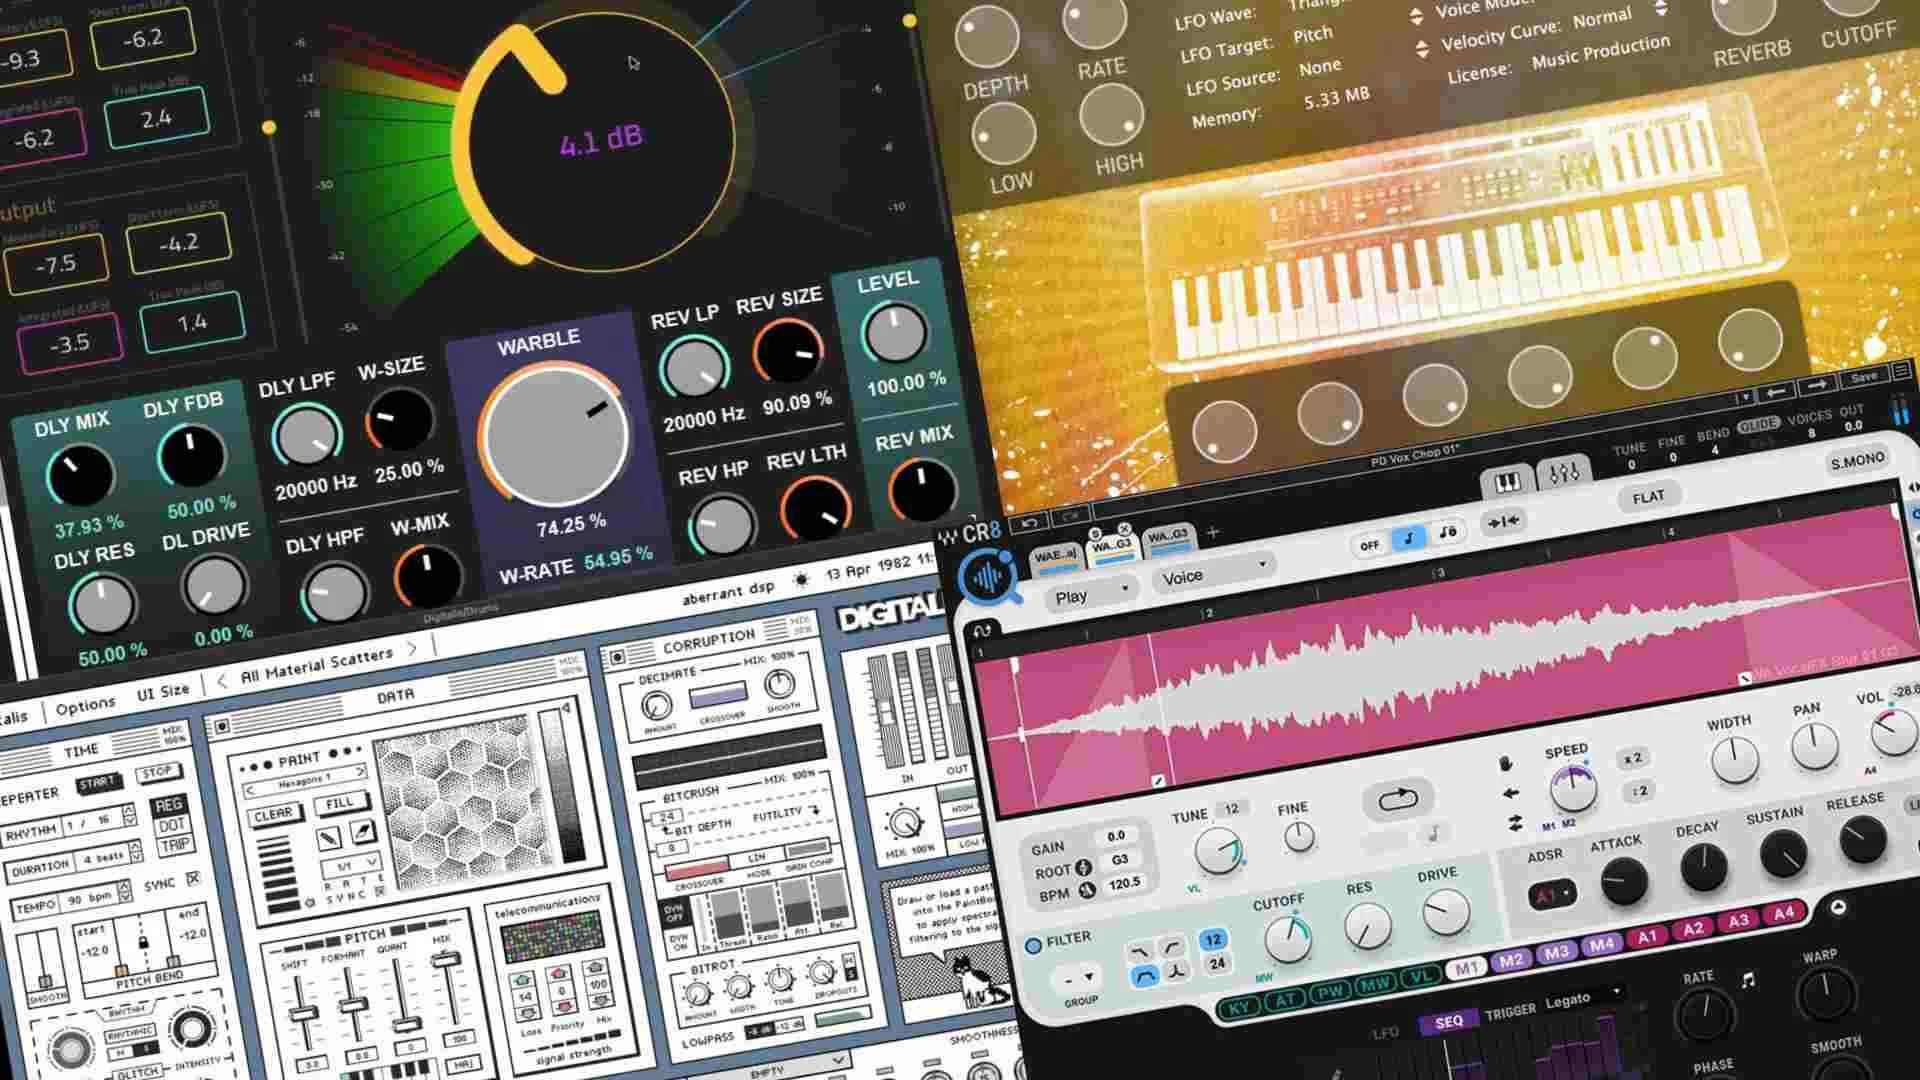Adjust the pitch SHIFT fader
Screen dimensions: 1920x1080
click(301, 1012)
